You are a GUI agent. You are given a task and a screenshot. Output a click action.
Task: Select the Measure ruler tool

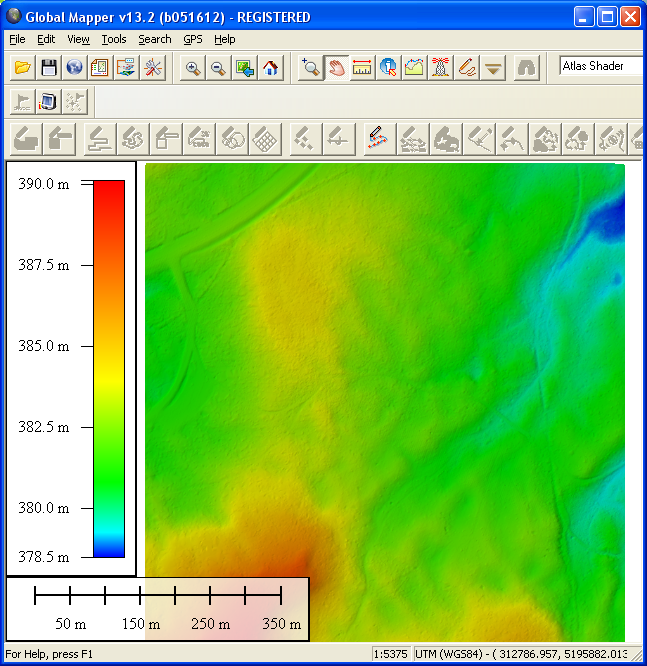click(x=362, y=68)
